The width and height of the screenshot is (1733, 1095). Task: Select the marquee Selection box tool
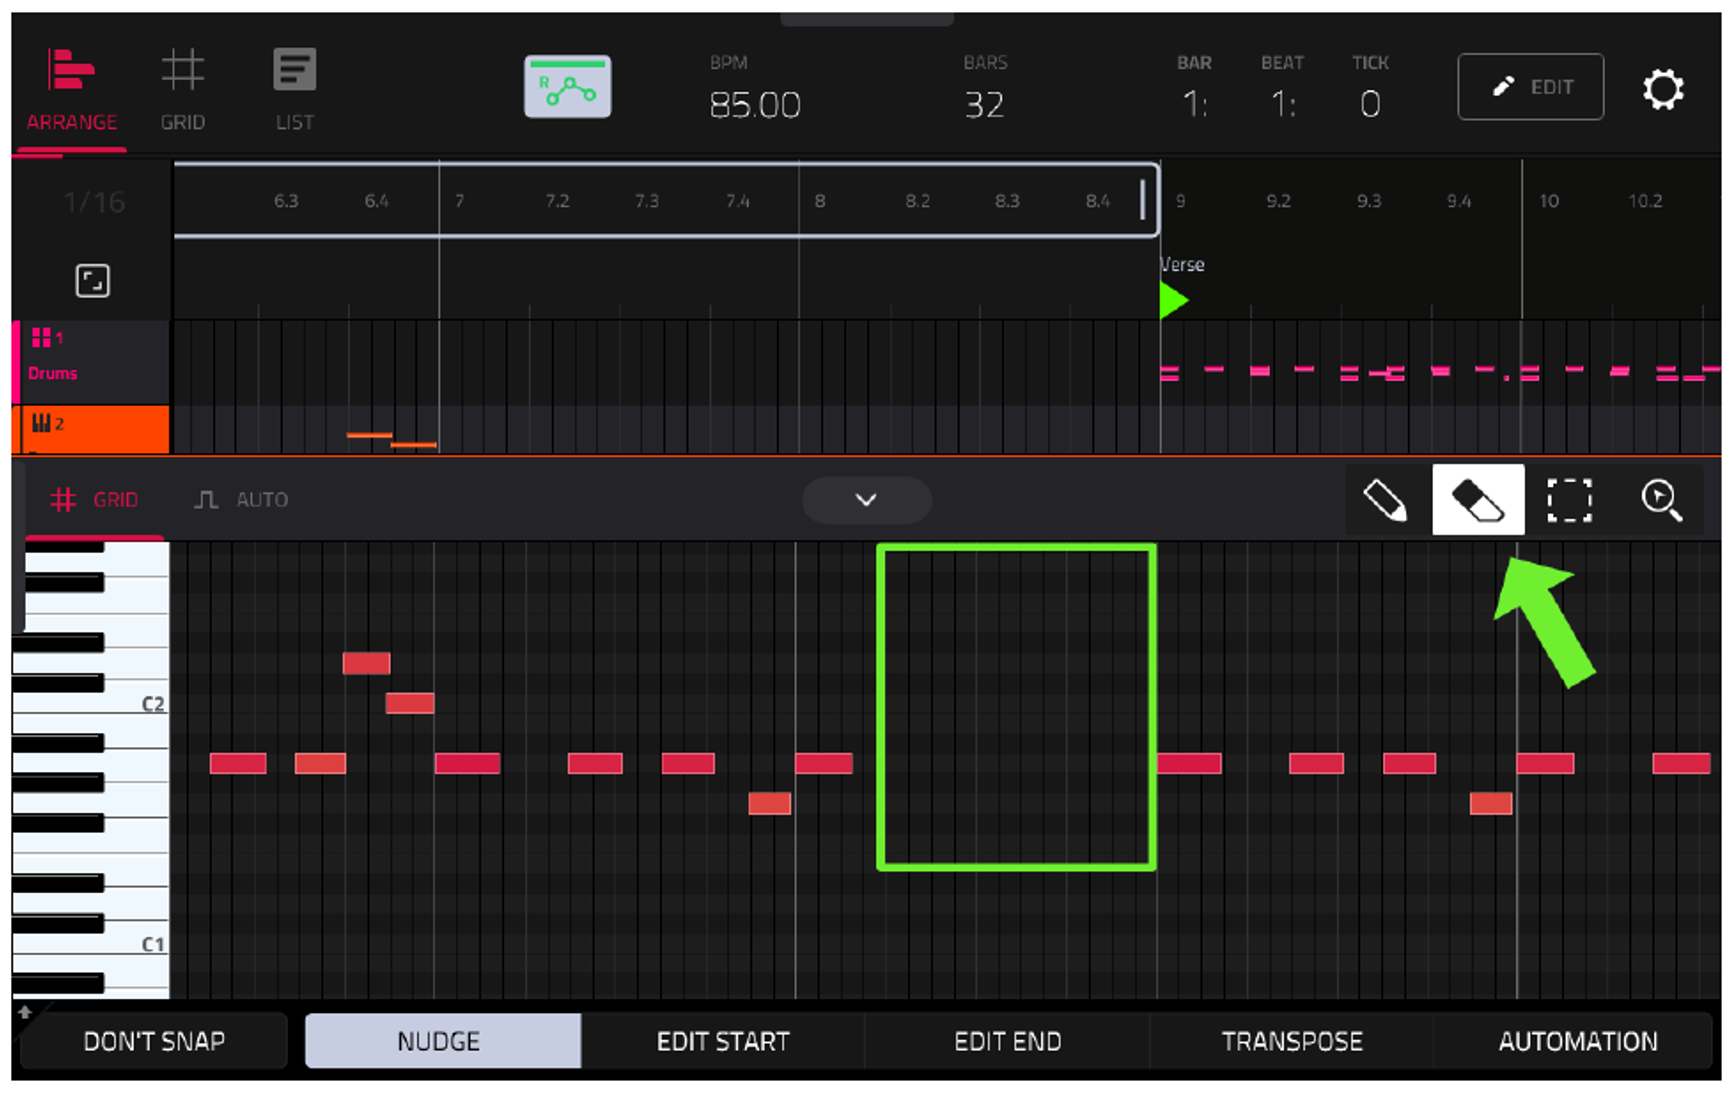1569,500
